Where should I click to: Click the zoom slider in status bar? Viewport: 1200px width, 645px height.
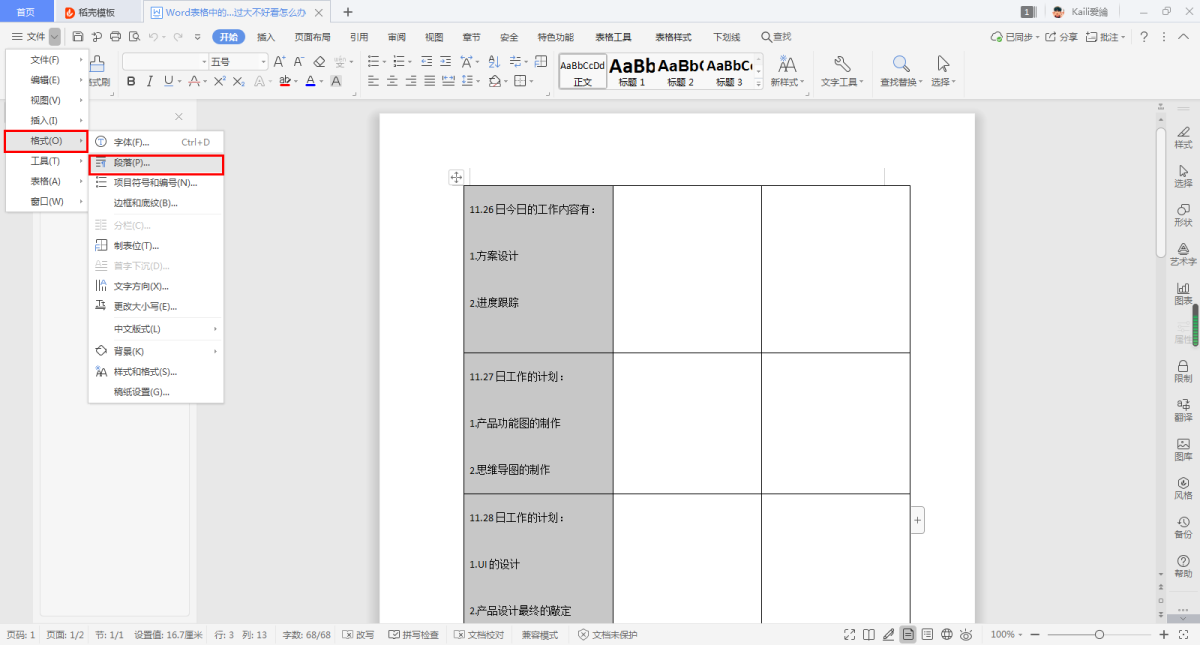pos(1099,635)
